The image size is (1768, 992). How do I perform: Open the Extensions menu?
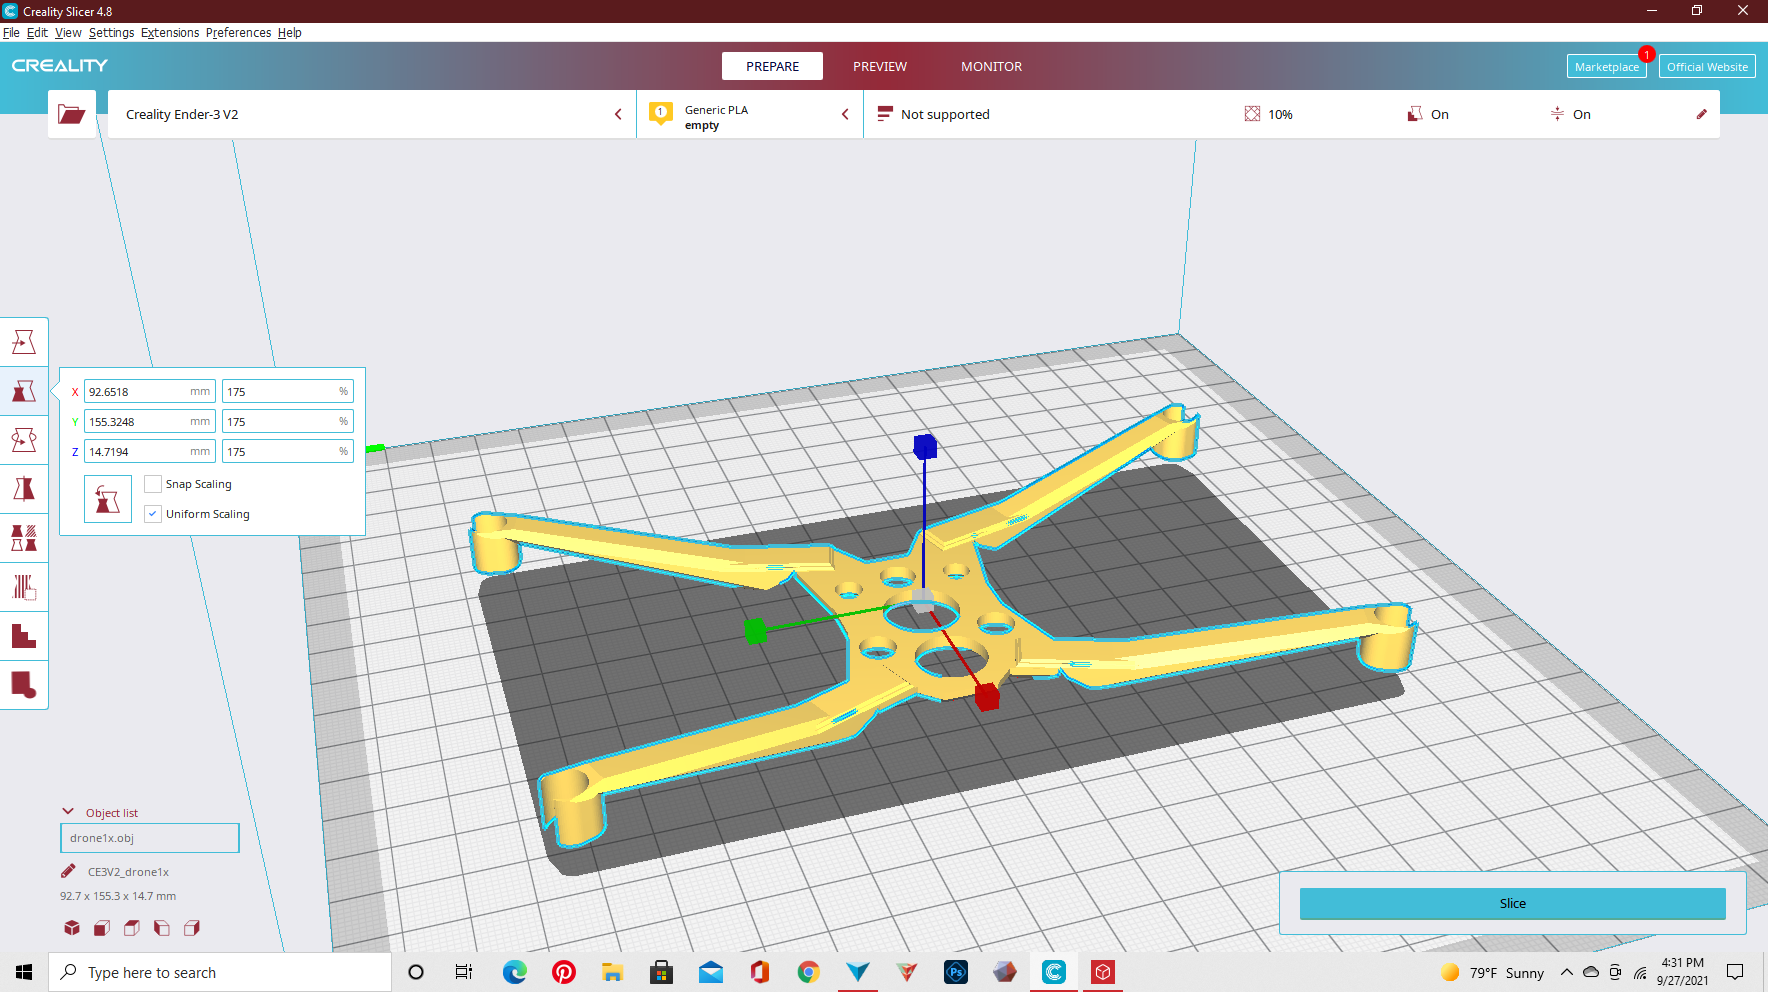170,32
